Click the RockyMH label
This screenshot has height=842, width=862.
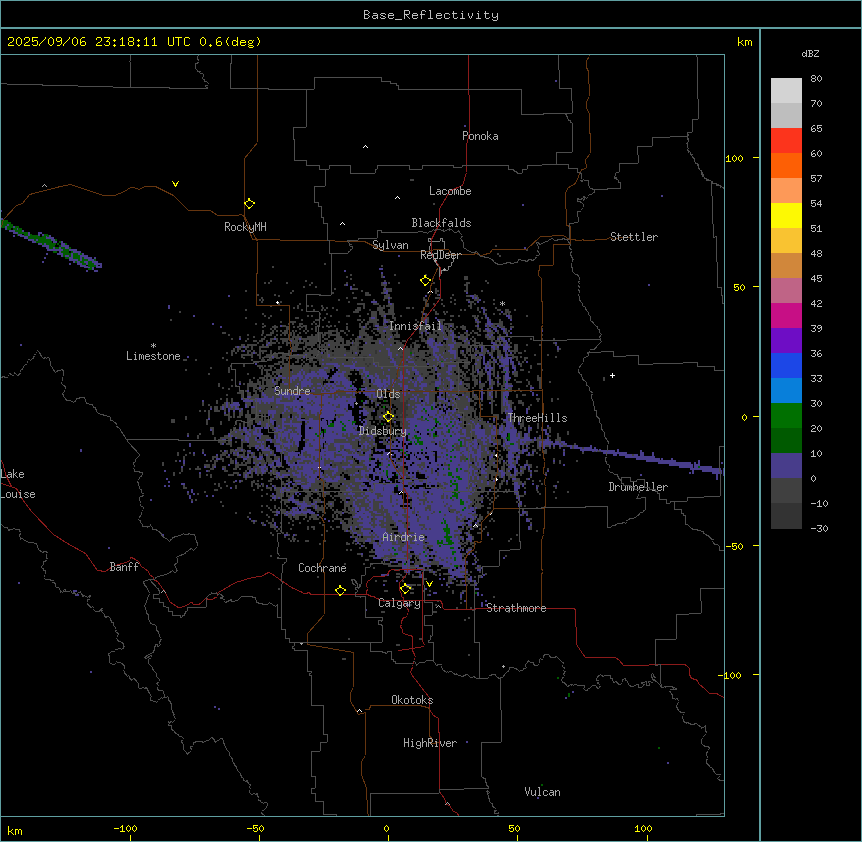click(x=245, y=227)
